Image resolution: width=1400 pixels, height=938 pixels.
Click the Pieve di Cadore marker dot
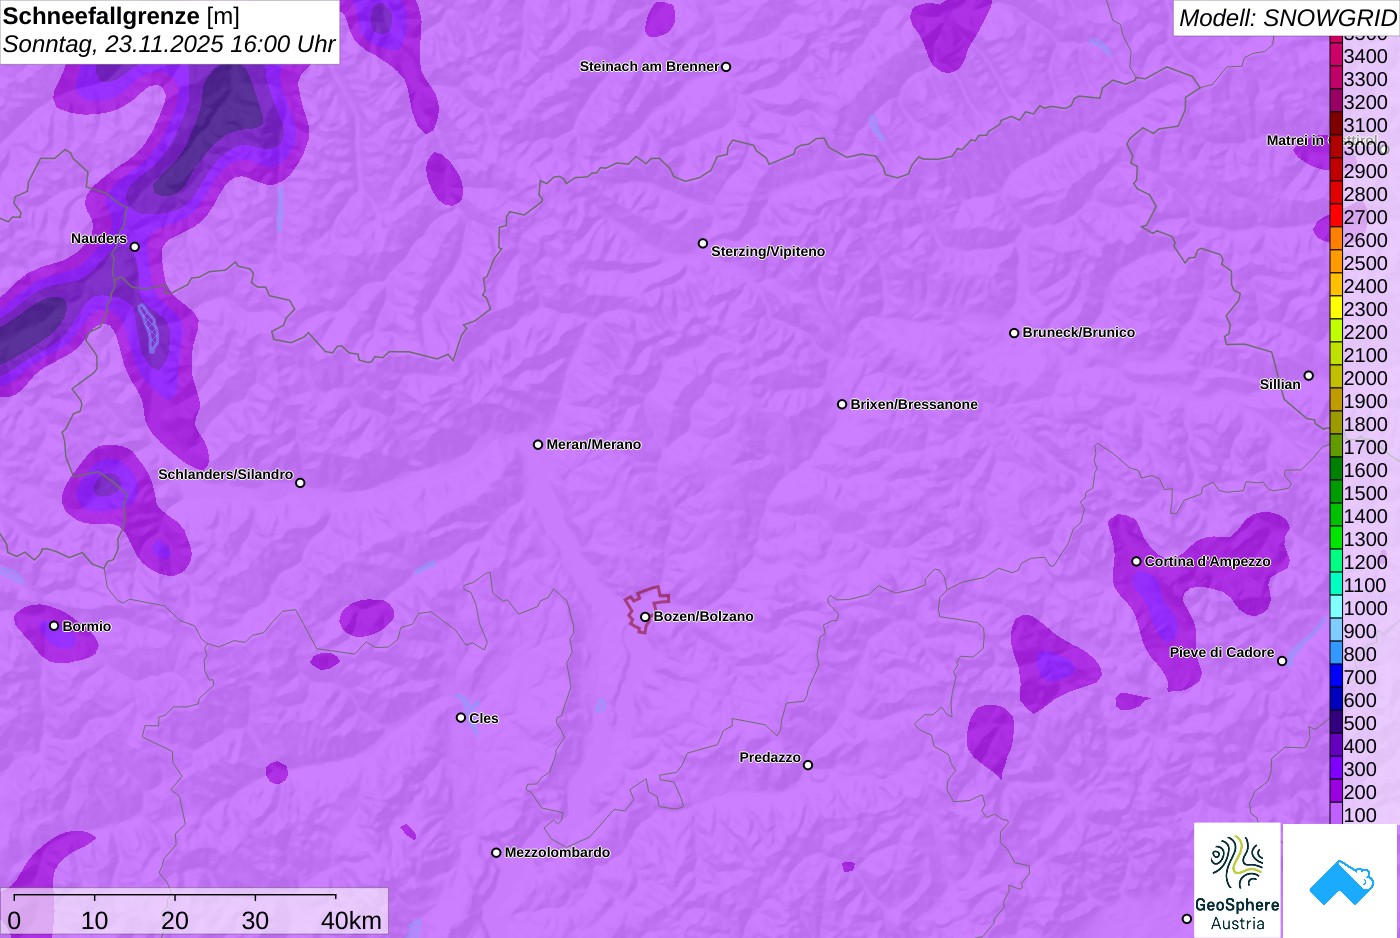pos(1282,661)
